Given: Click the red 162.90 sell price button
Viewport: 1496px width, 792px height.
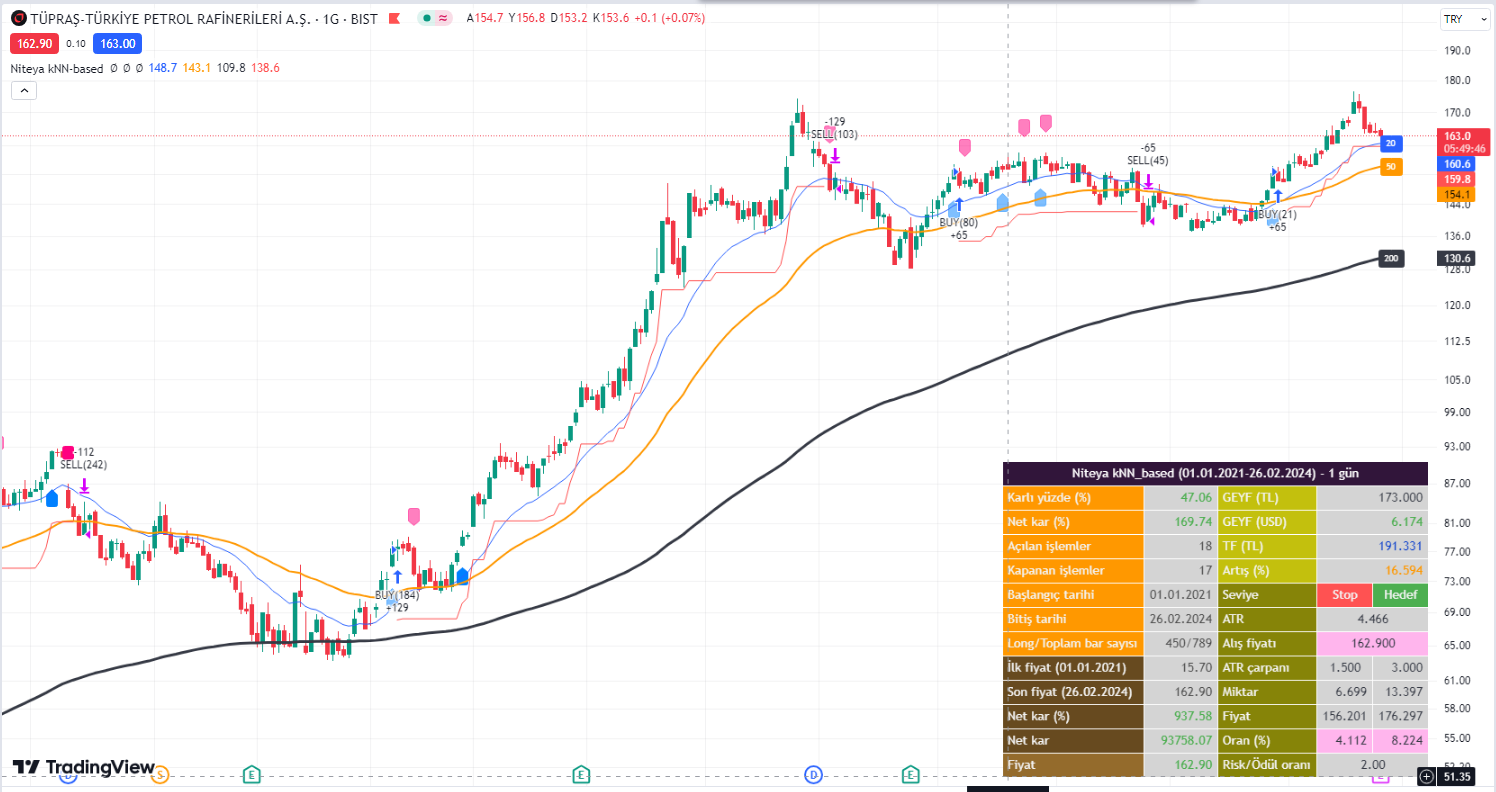Looking at the screenshot, I should click(x=34, y=43).
